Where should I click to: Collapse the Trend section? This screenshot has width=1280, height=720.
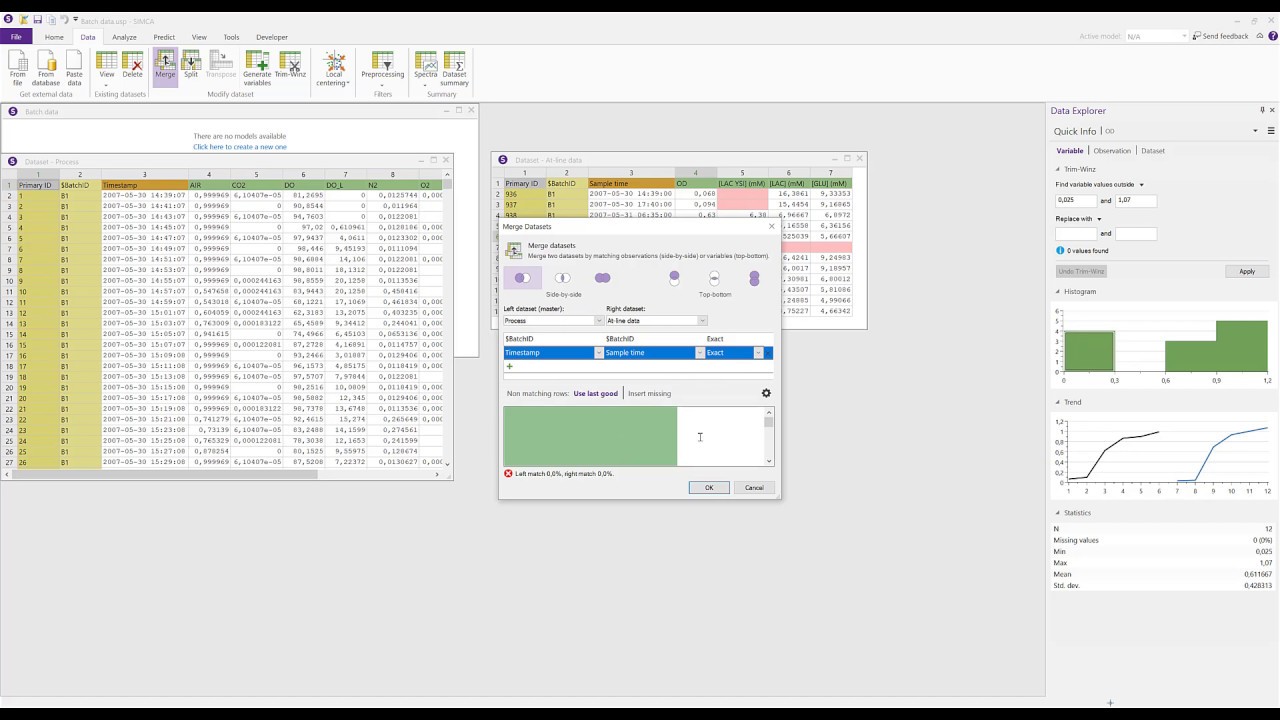coord(1058,402)
